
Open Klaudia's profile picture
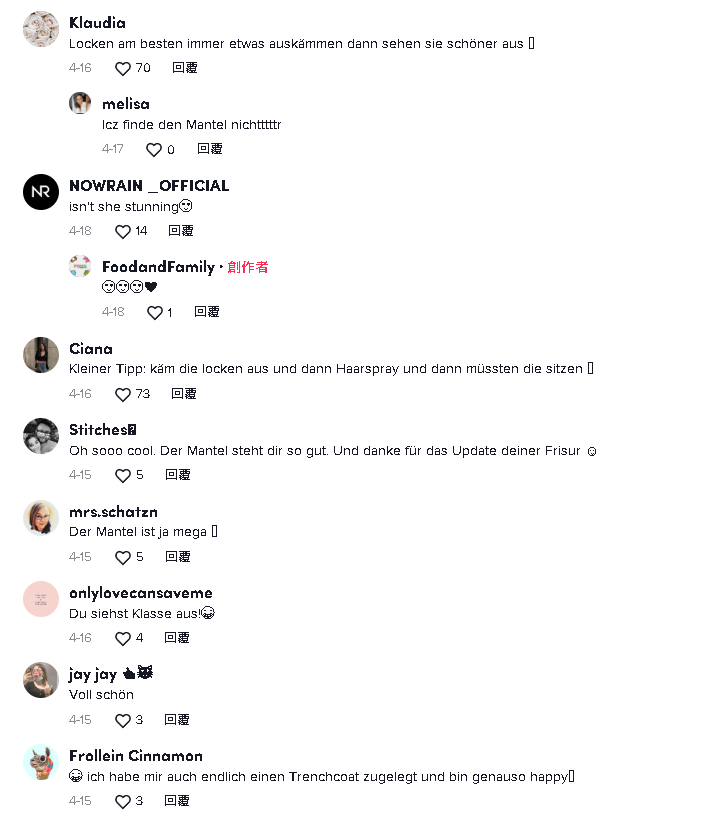coord(41,29)
